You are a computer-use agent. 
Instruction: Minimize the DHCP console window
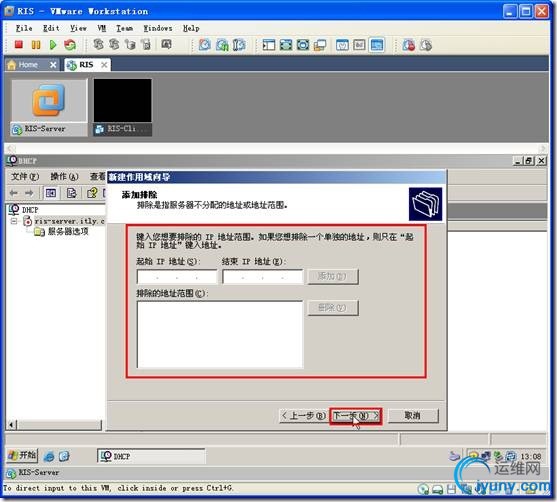pos(518,161)
